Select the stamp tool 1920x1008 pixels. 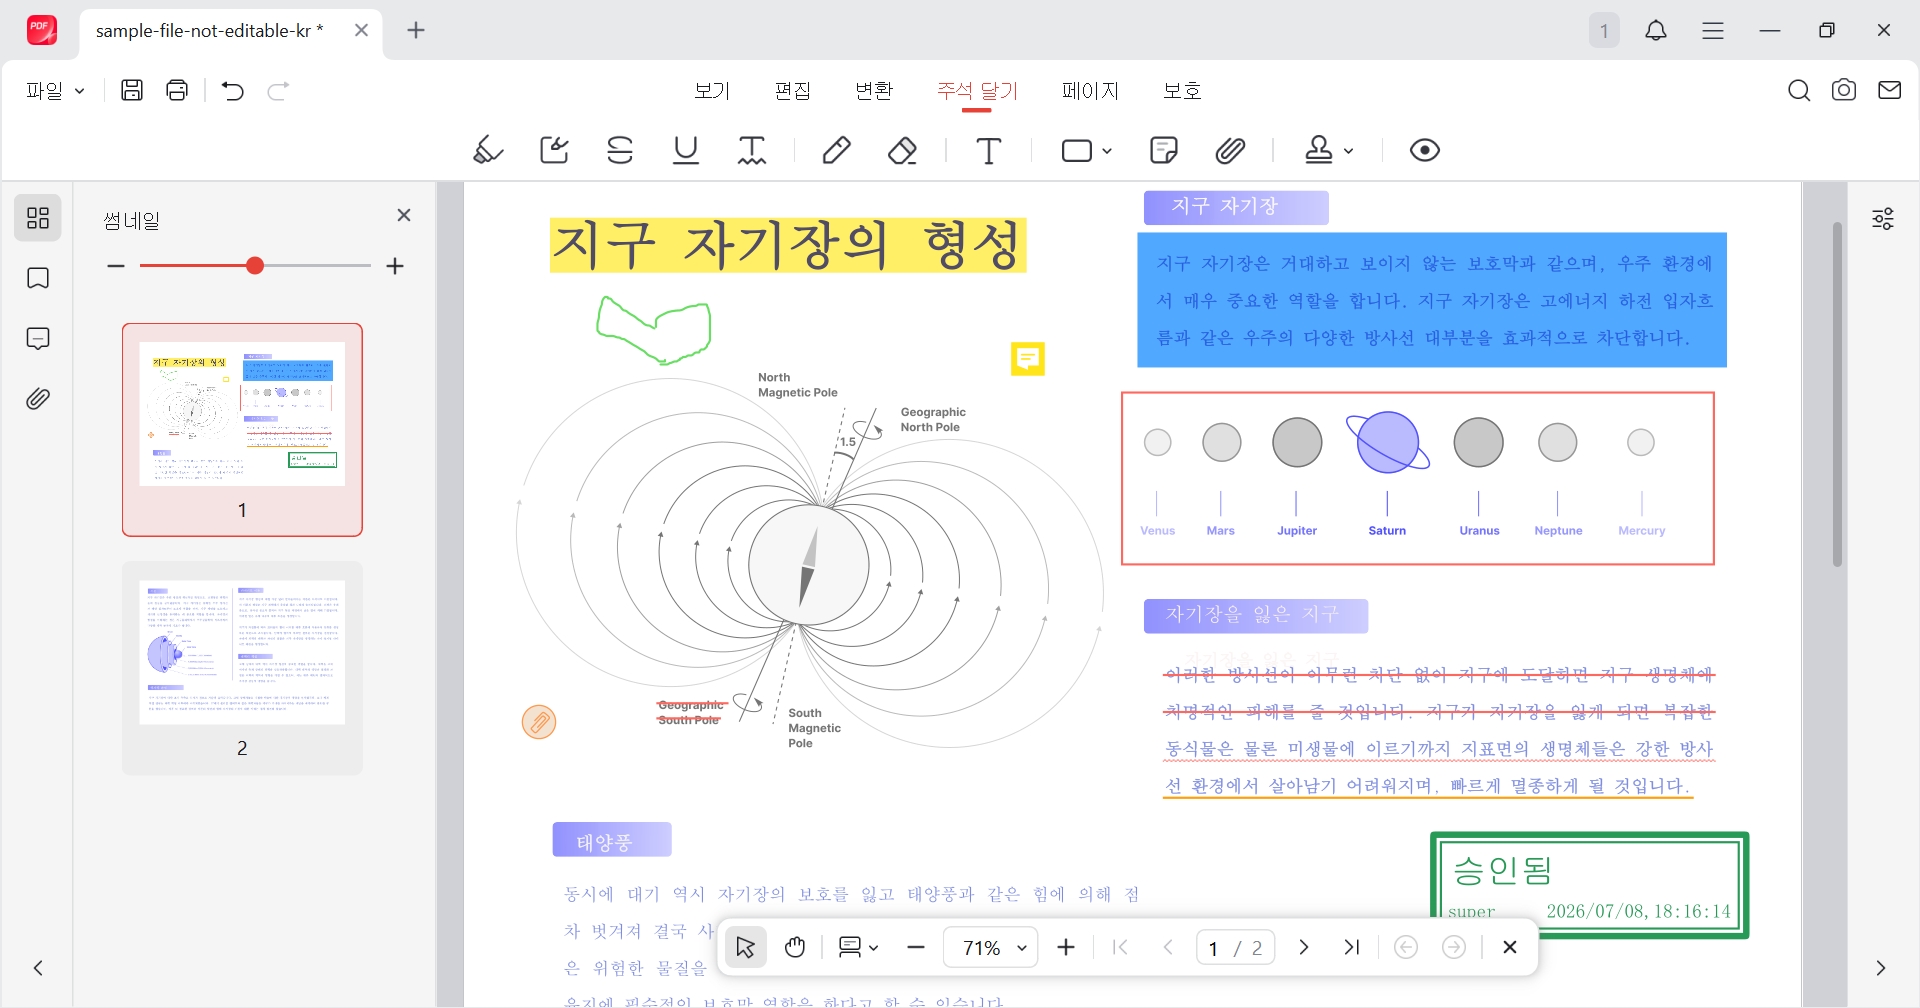[x=1319, y=150]
